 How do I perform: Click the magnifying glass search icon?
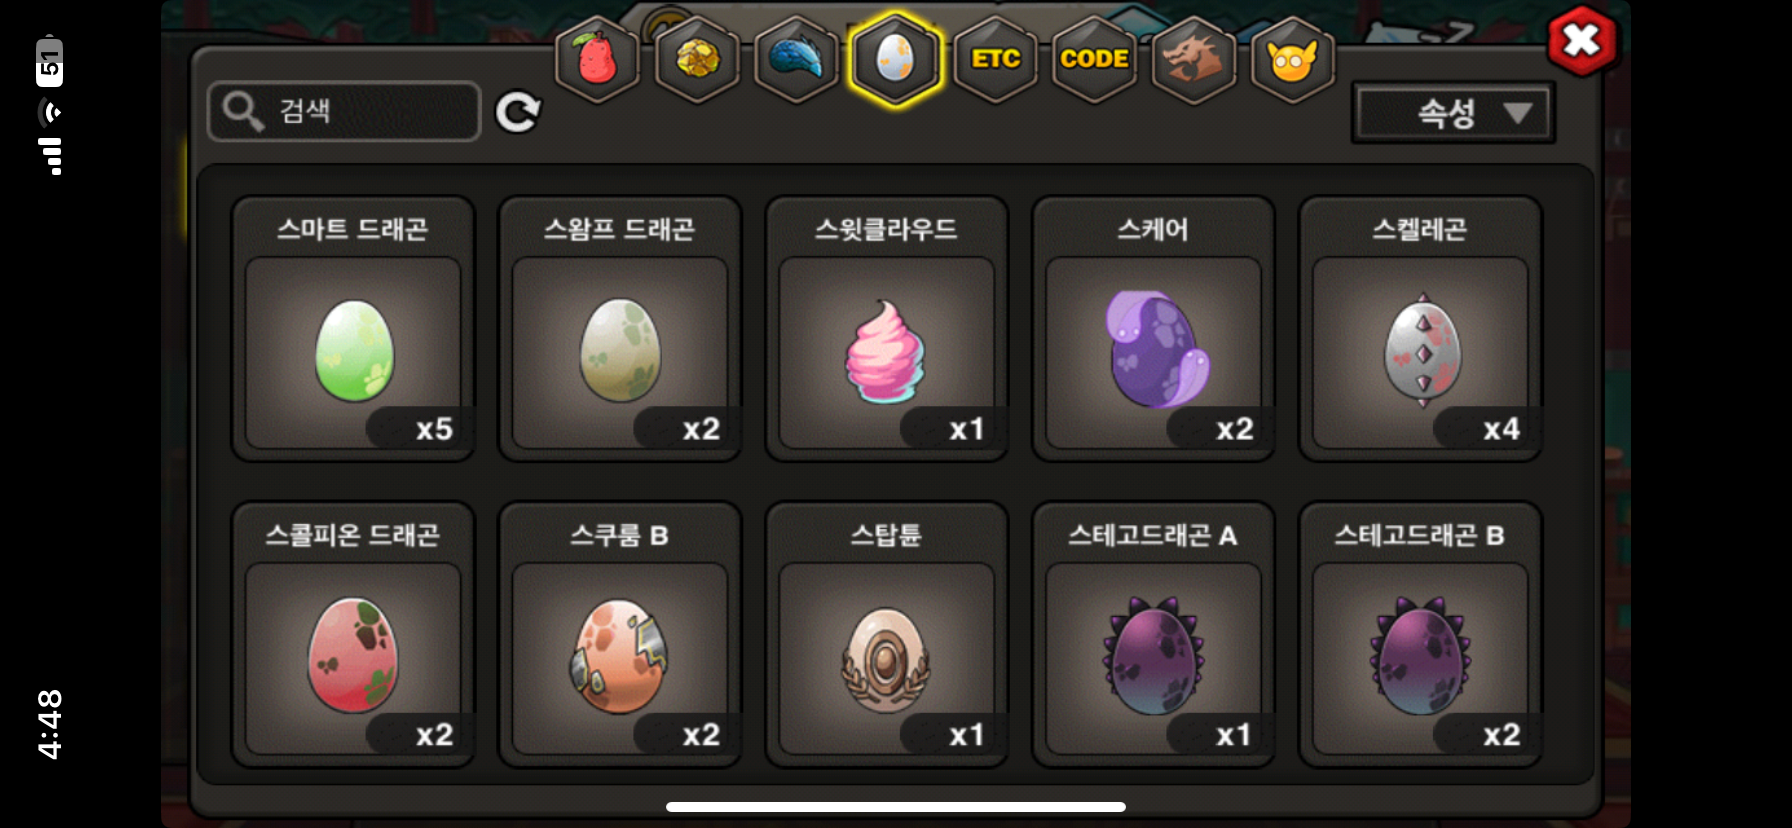click(243, 111)
